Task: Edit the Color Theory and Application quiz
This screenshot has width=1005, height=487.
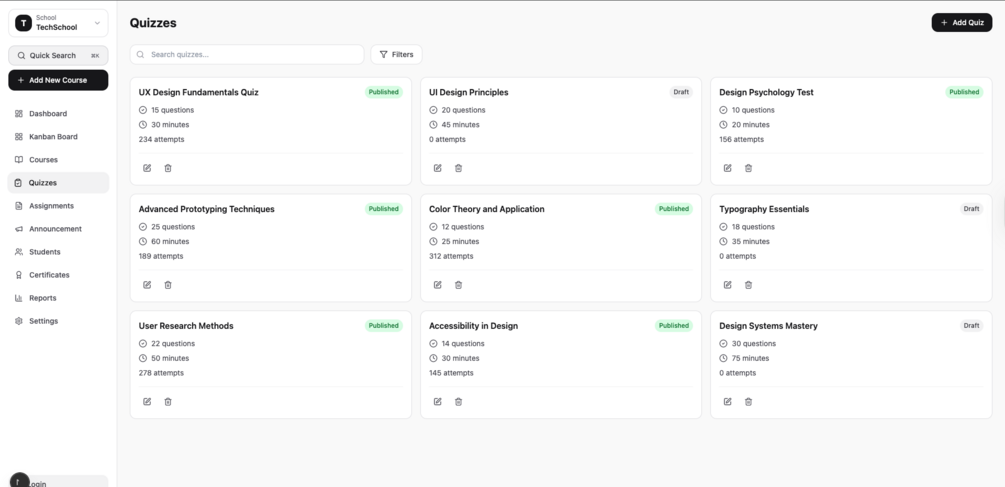Action: point(437,285)
